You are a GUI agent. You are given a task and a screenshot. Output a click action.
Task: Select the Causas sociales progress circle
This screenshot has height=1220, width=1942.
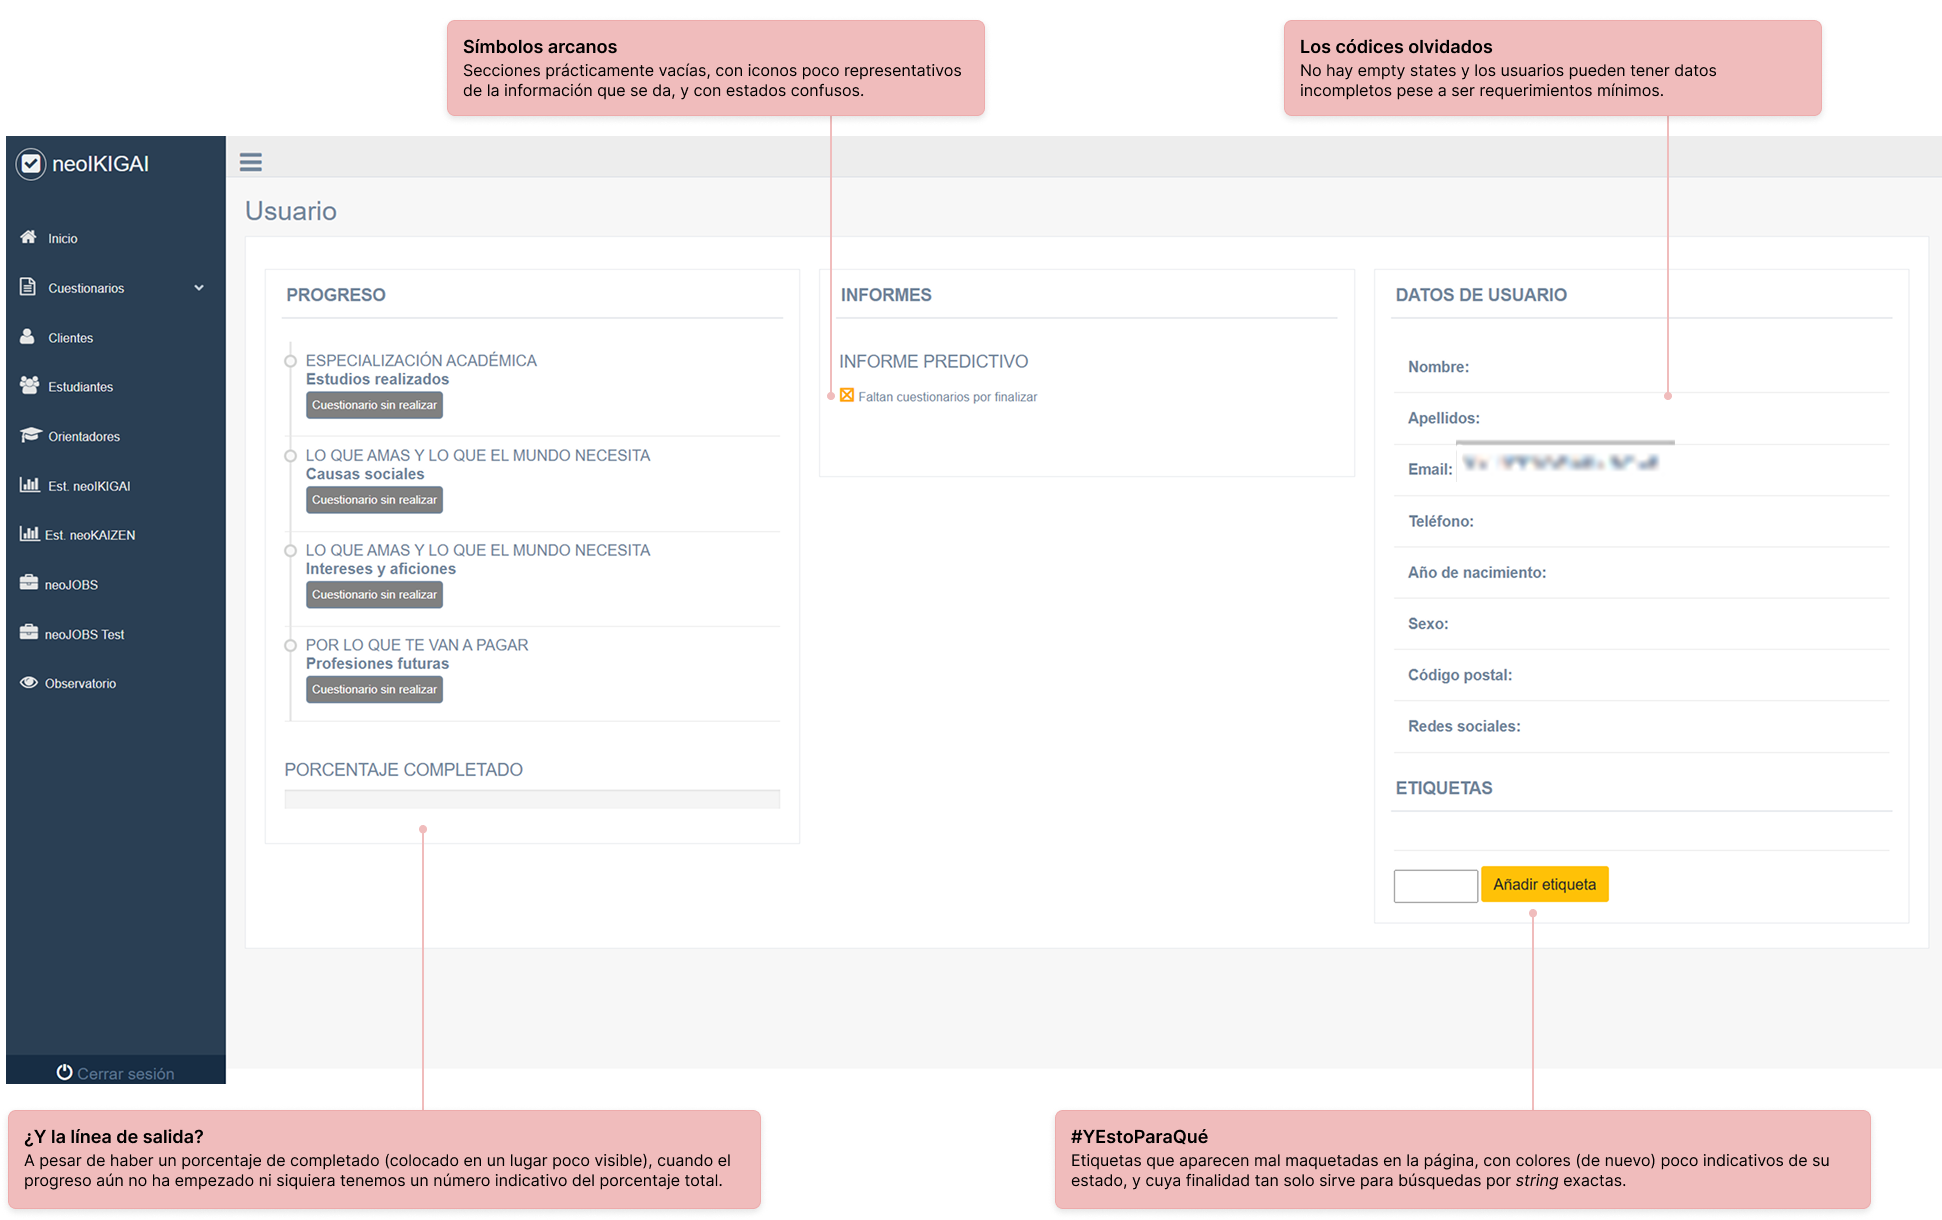tap(290, 456)
